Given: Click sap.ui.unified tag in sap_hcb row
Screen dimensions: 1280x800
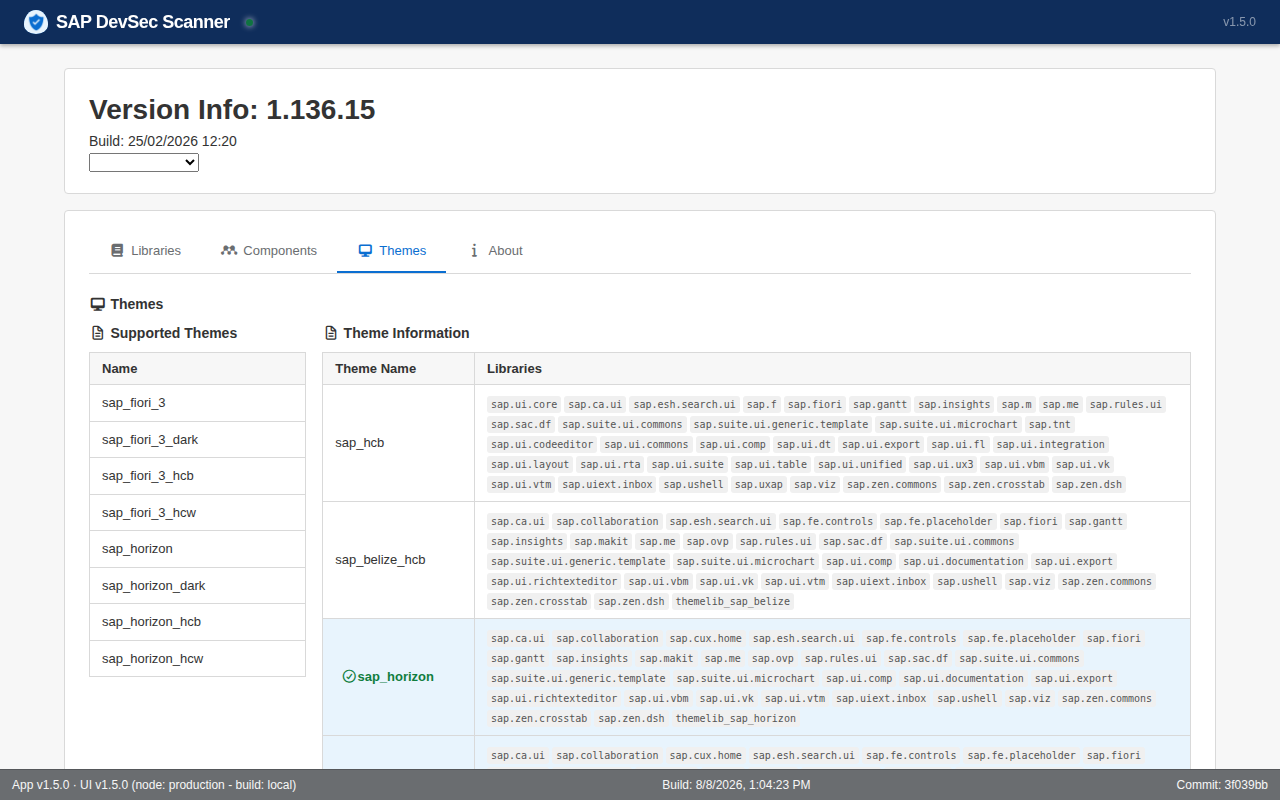Looking at the screenshot, I should click(860, 465).
